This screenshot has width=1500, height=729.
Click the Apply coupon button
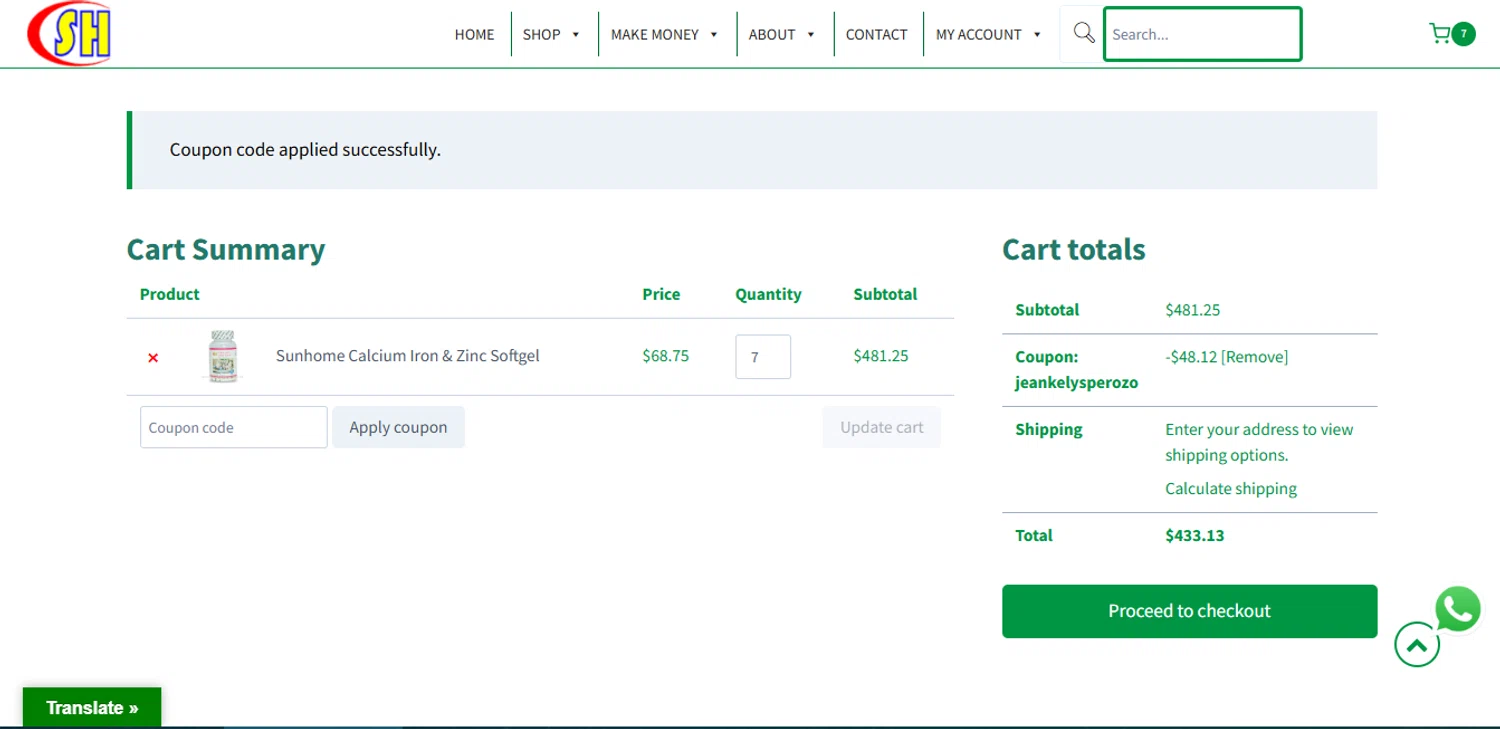(x=398, y=427)
